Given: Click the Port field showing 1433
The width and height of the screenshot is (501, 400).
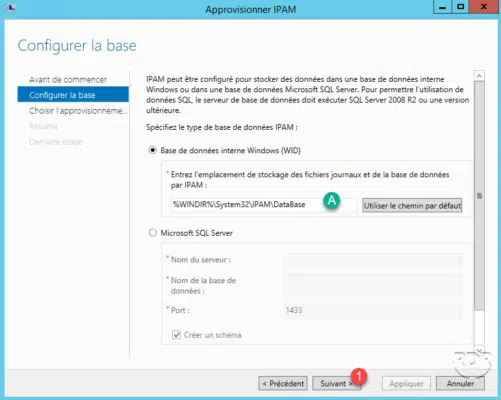Looking at the screenshot, I should pyautogui.click(x=373, y=311).
